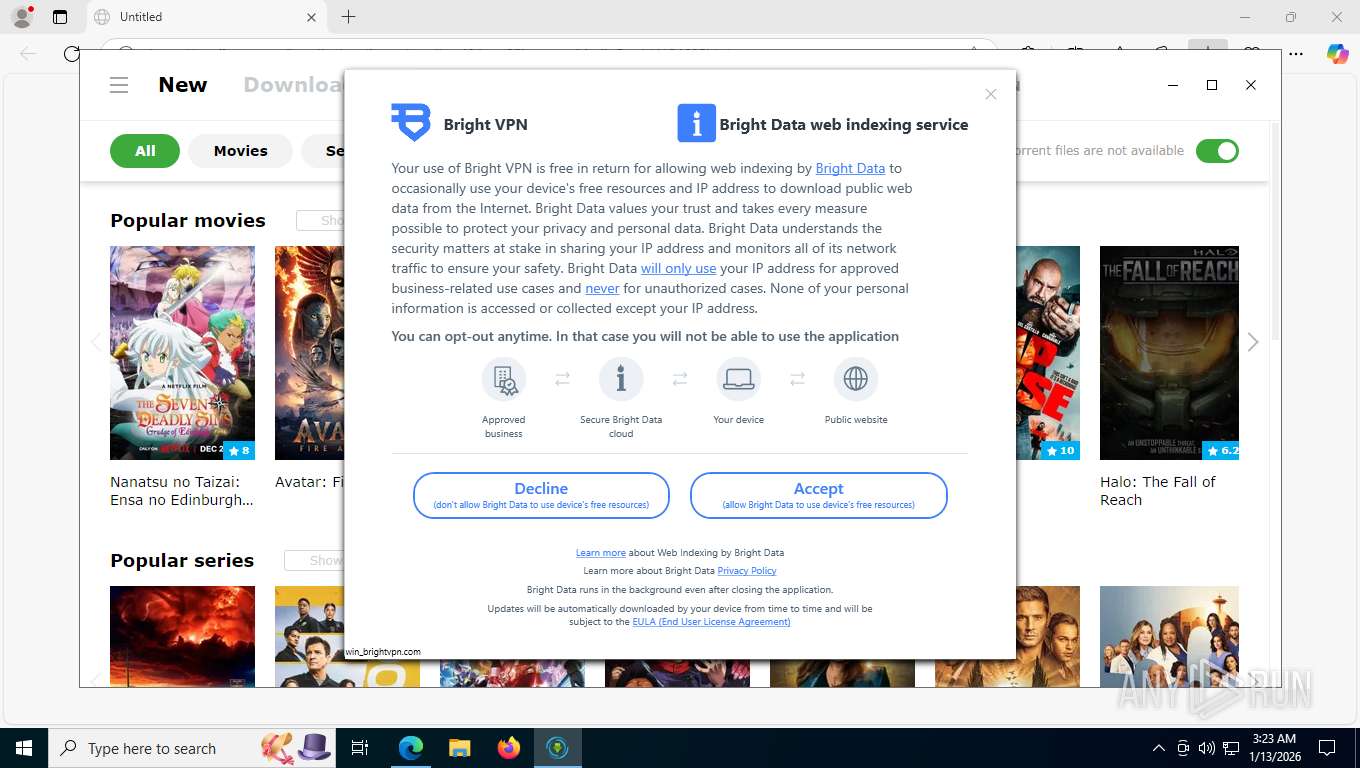Launch Microsoft Edge from the taskbar
The width and height of the screenshot is (1360, 768).
411,748
